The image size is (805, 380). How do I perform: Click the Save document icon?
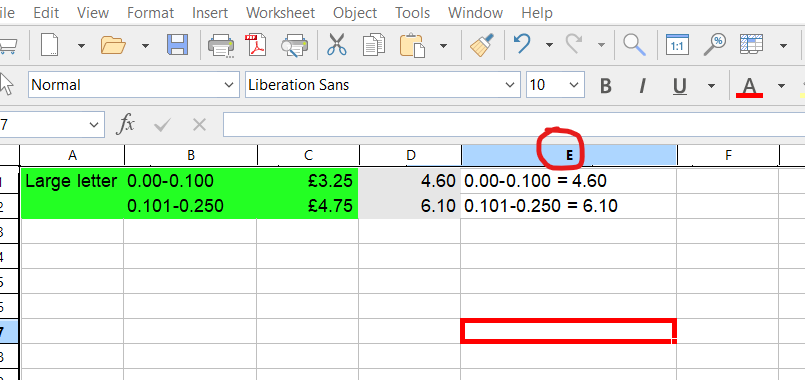(x=178, y=46)
